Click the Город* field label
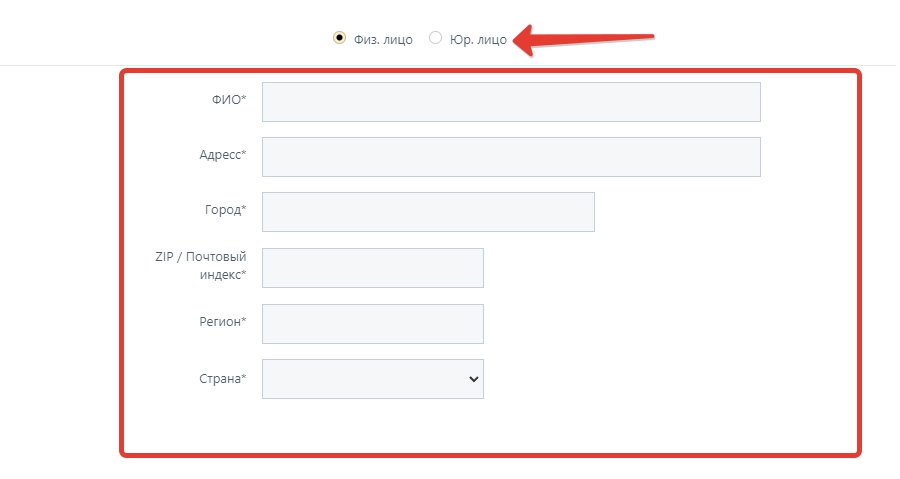 [x=224, y=210]
